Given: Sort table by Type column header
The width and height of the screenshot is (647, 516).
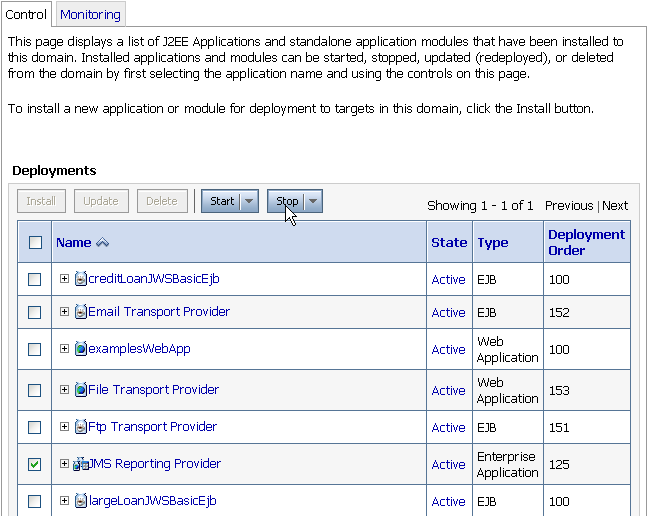Looking at the screenshot, I should click(x=493, y=243).
